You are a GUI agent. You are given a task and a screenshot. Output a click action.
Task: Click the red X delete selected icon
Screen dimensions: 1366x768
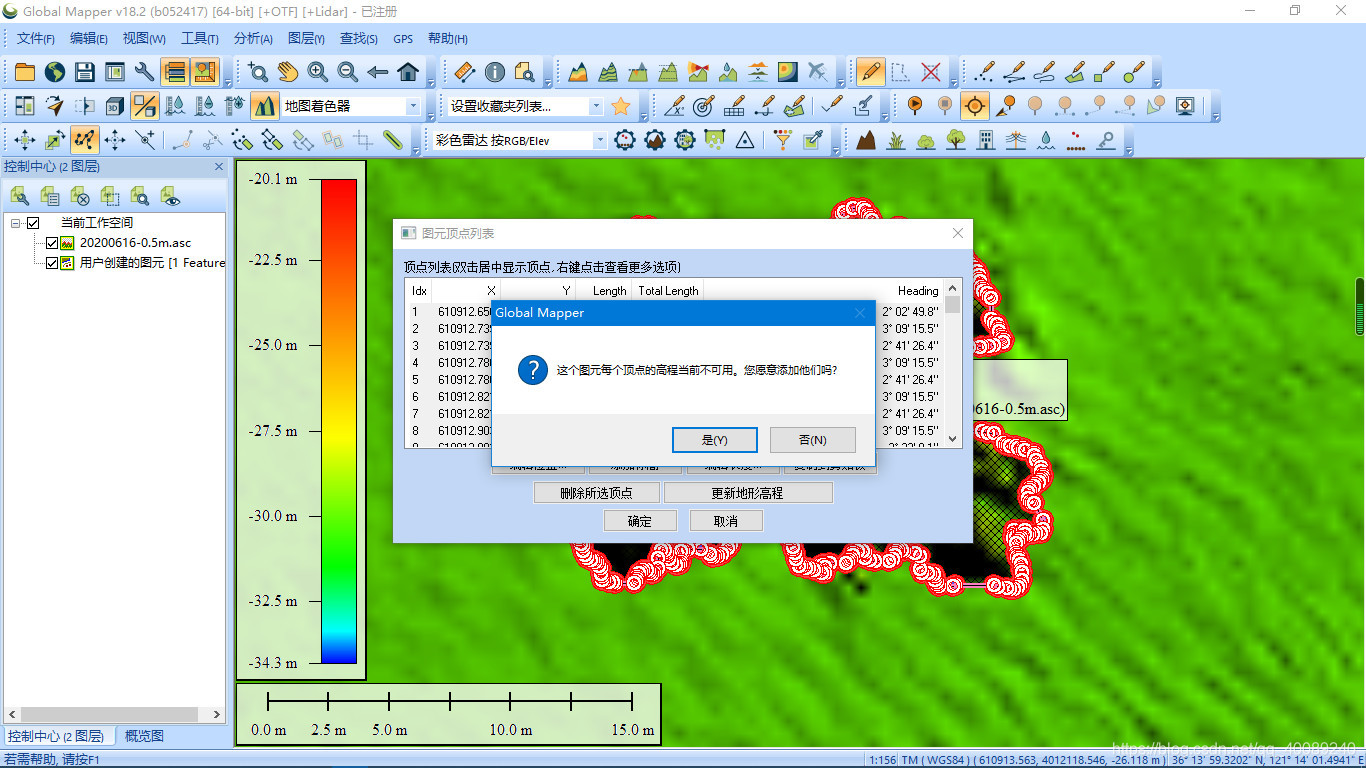[931, 72]
